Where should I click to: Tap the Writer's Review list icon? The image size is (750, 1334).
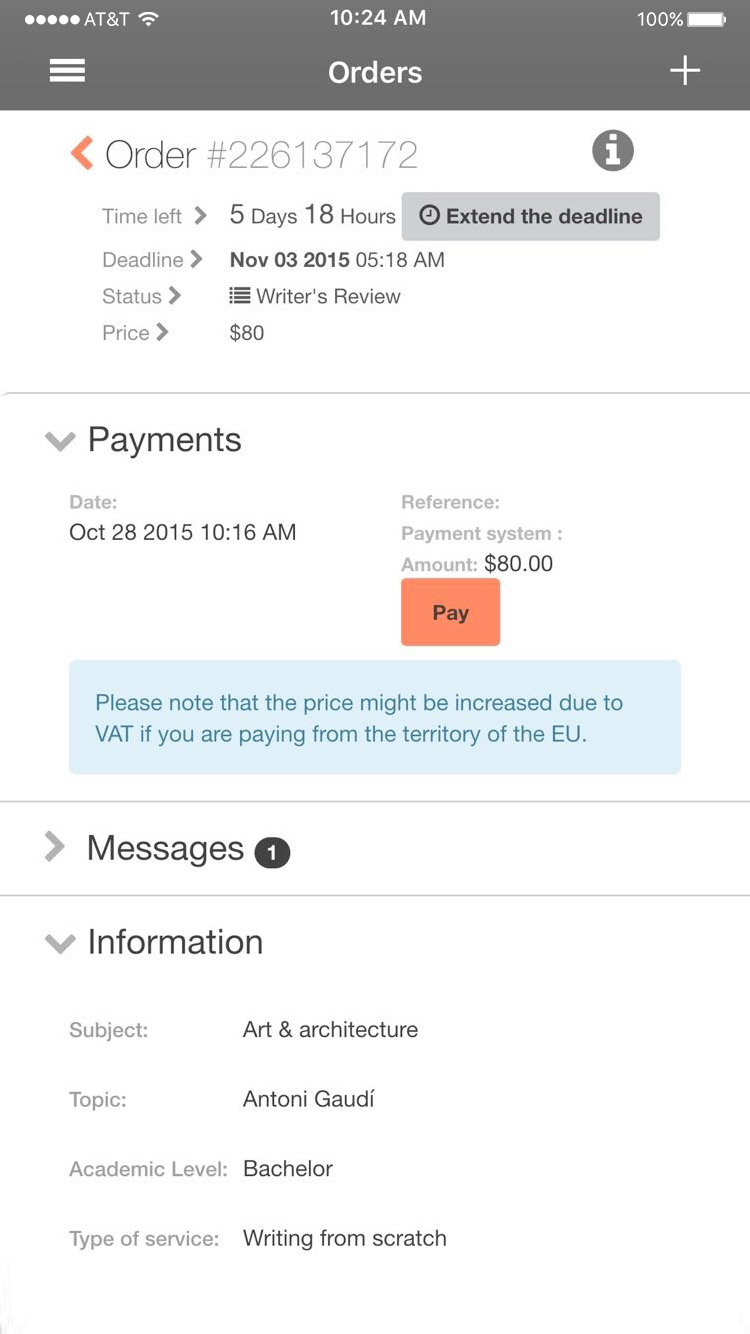tap(239, 296)
